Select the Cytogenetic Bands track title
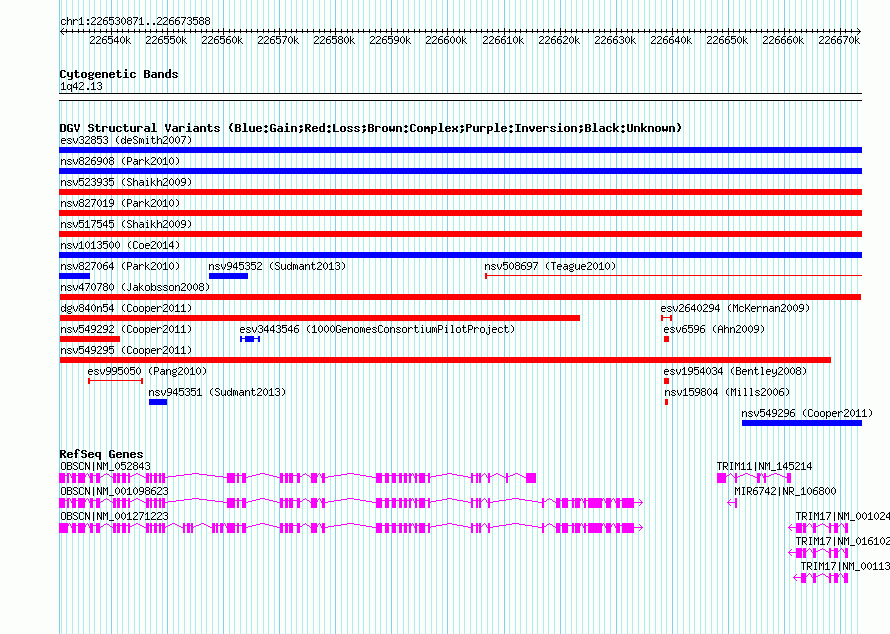 [119, 74]
